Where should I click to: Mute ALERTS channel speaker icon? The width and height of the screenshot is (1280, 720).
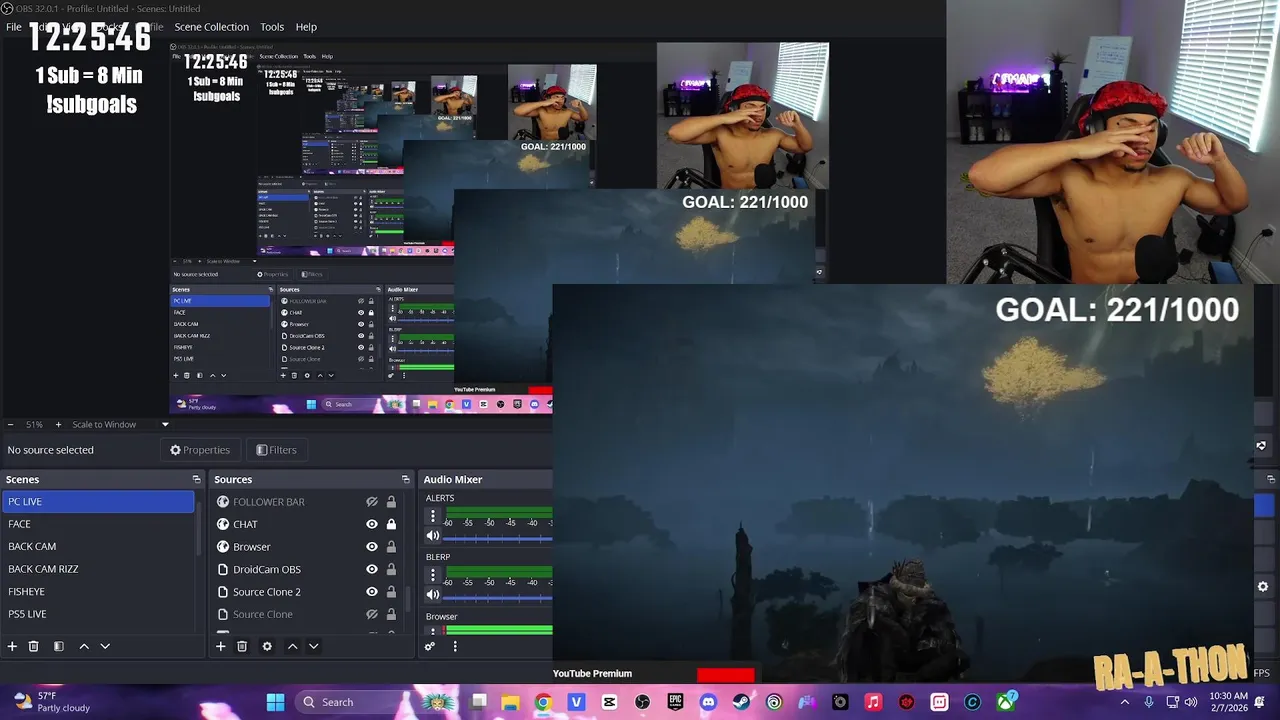433,536
